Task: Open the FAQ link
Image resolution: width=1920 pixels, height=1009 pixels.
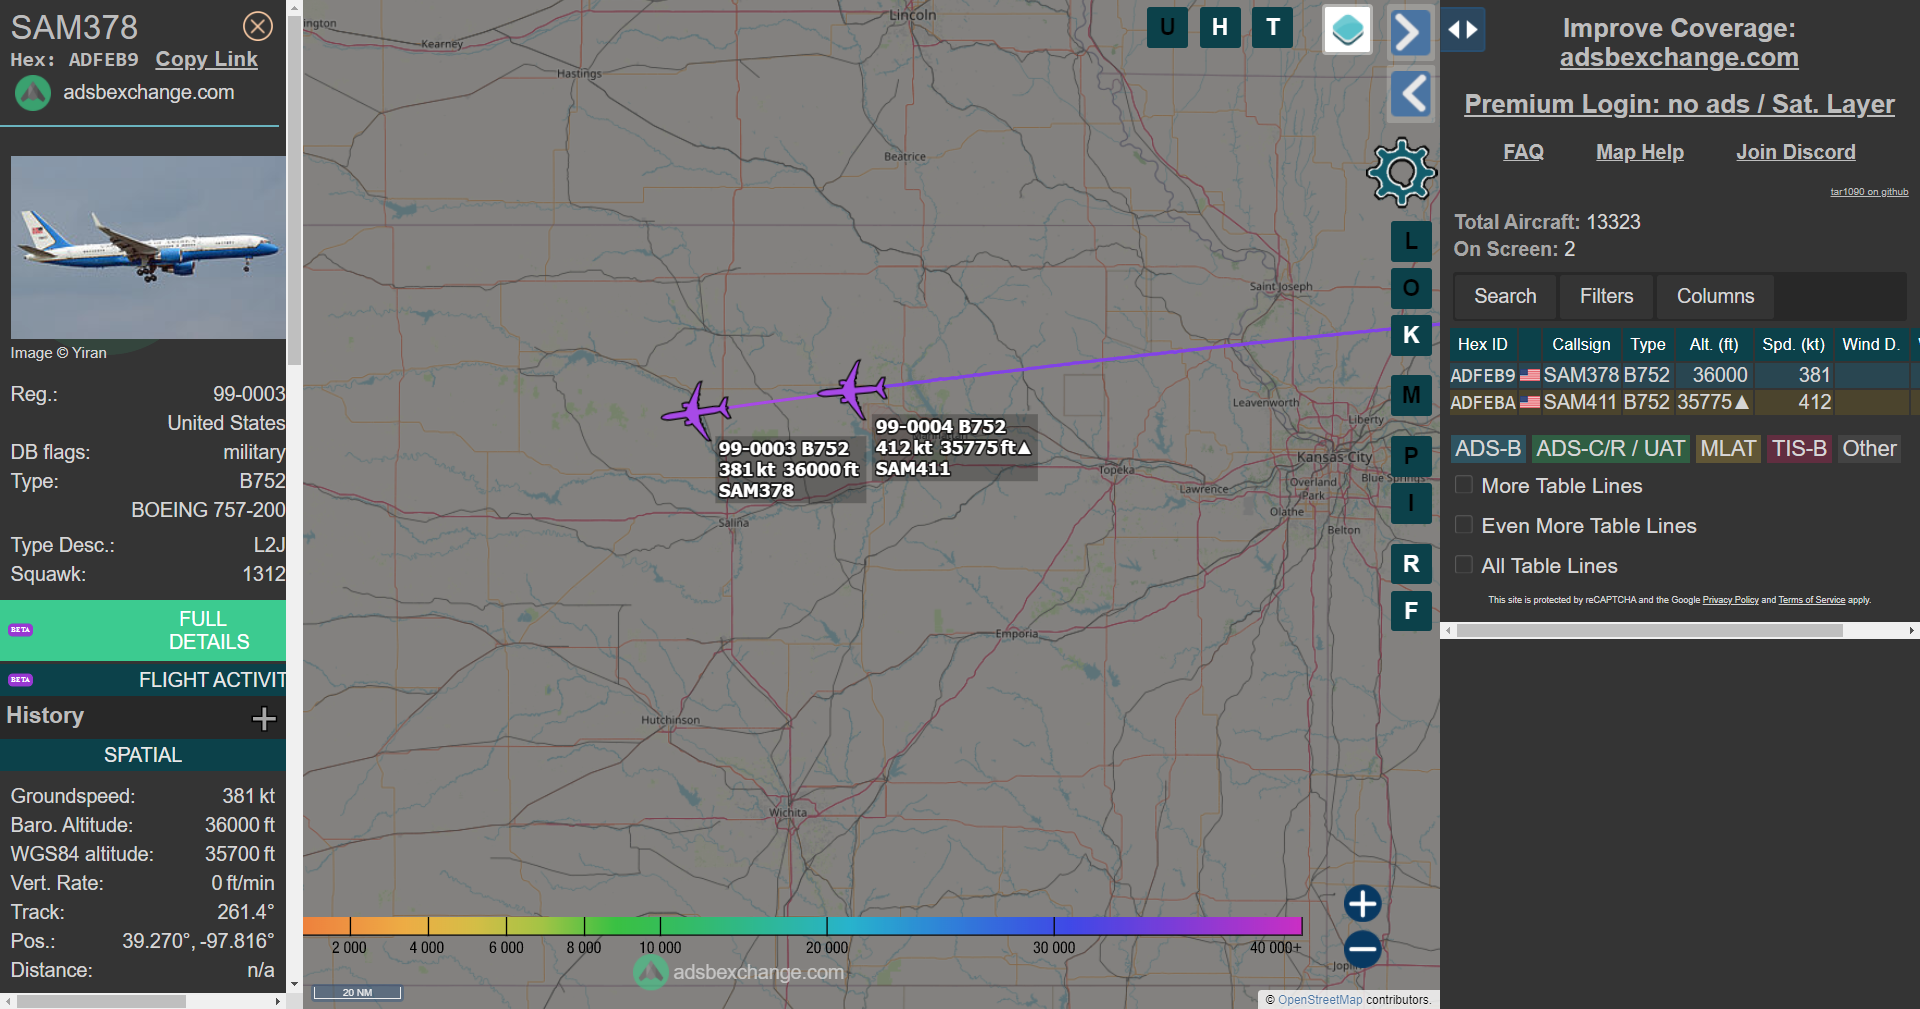Action: click(x=1523, y=152)
